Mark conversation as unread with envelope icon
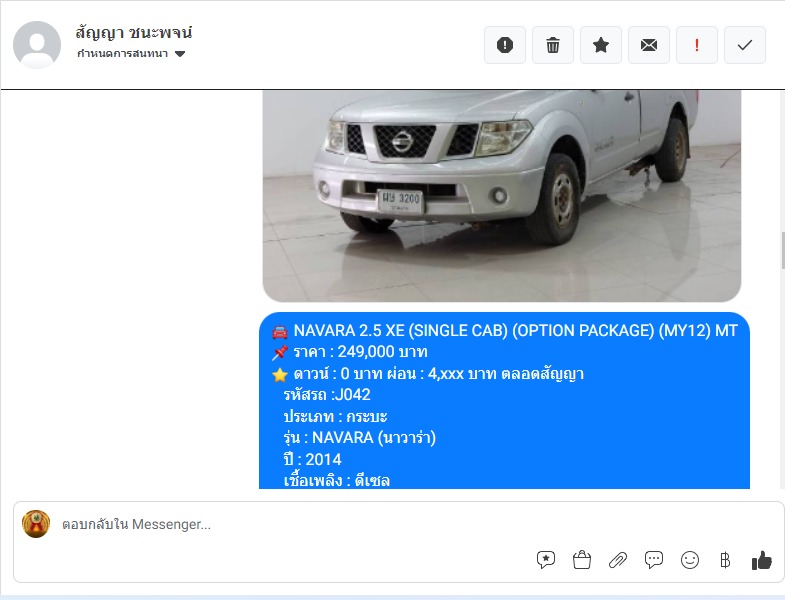785x600 pixels. point(649,45)
